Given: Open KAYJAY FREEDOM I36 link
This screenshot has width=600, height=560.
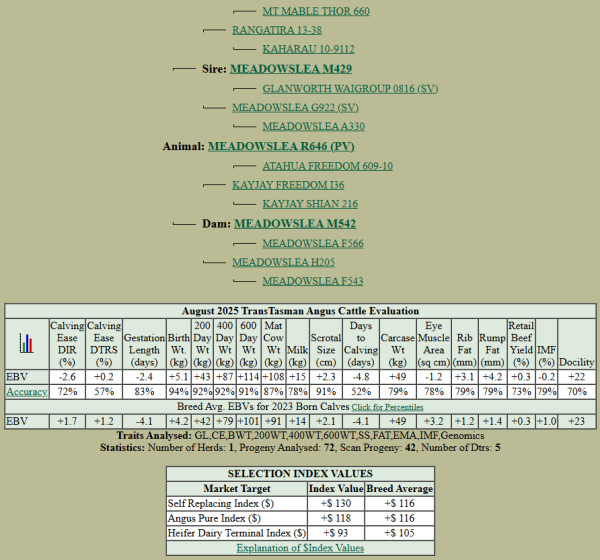Looking at the screenshot, I should (x=288, y=185).
